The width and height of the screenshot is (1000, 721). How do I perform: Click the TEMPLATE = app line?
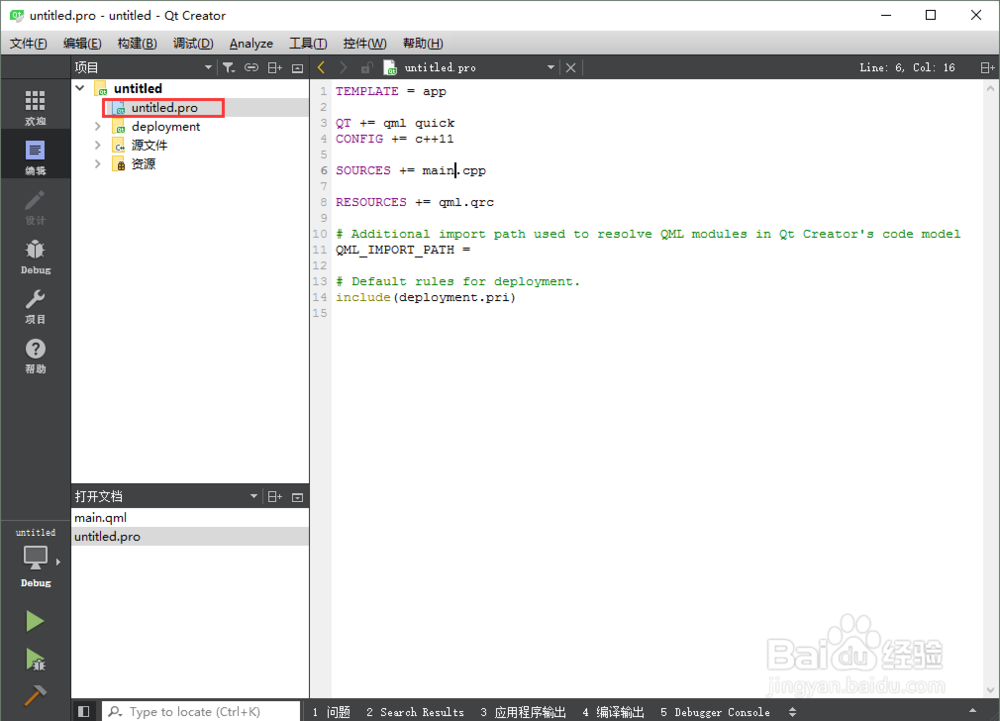pos(391,91)
